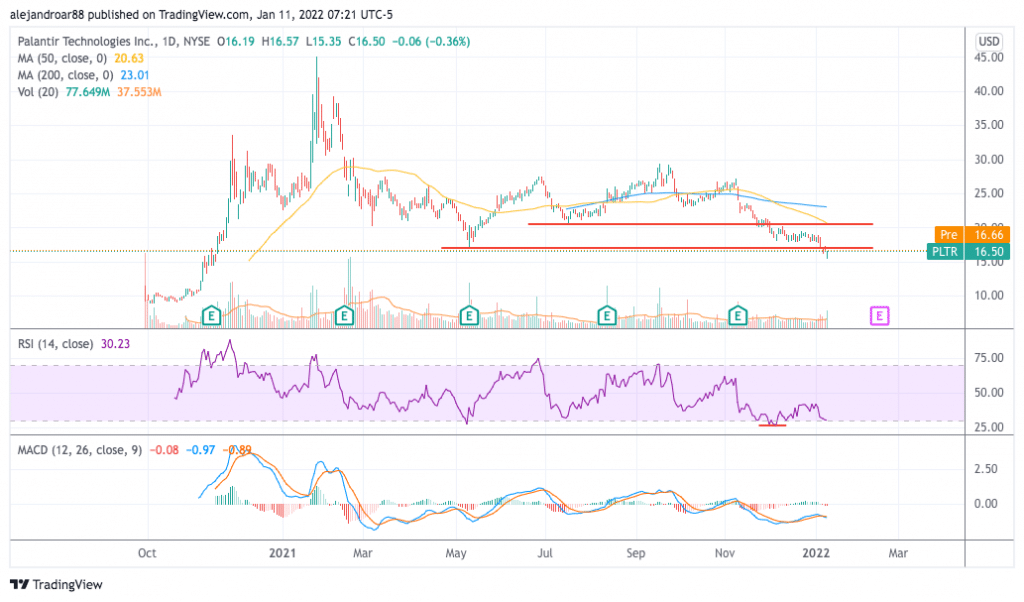Click the earnings marker near February 2021
The height and width of the screenshot is (602, 1024).
click(344, 316)
